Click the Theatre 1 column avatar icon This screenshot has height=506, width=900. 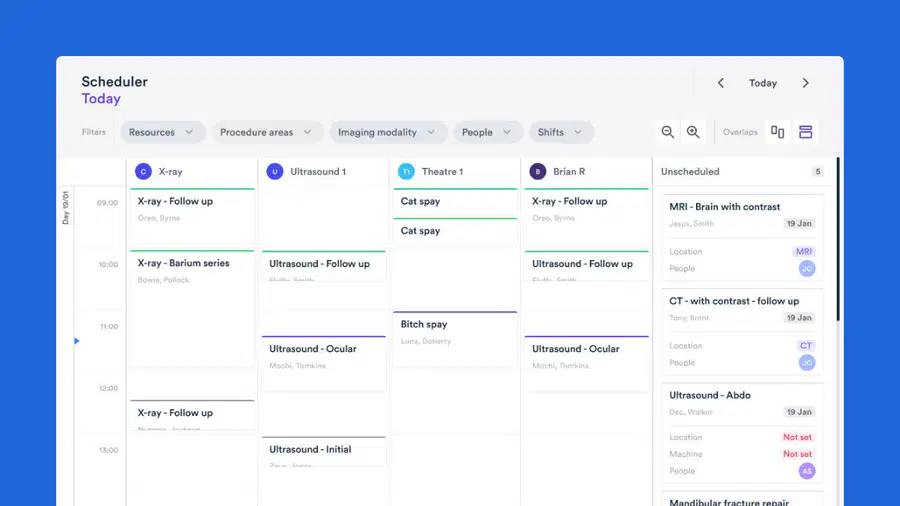coord(406,172)
